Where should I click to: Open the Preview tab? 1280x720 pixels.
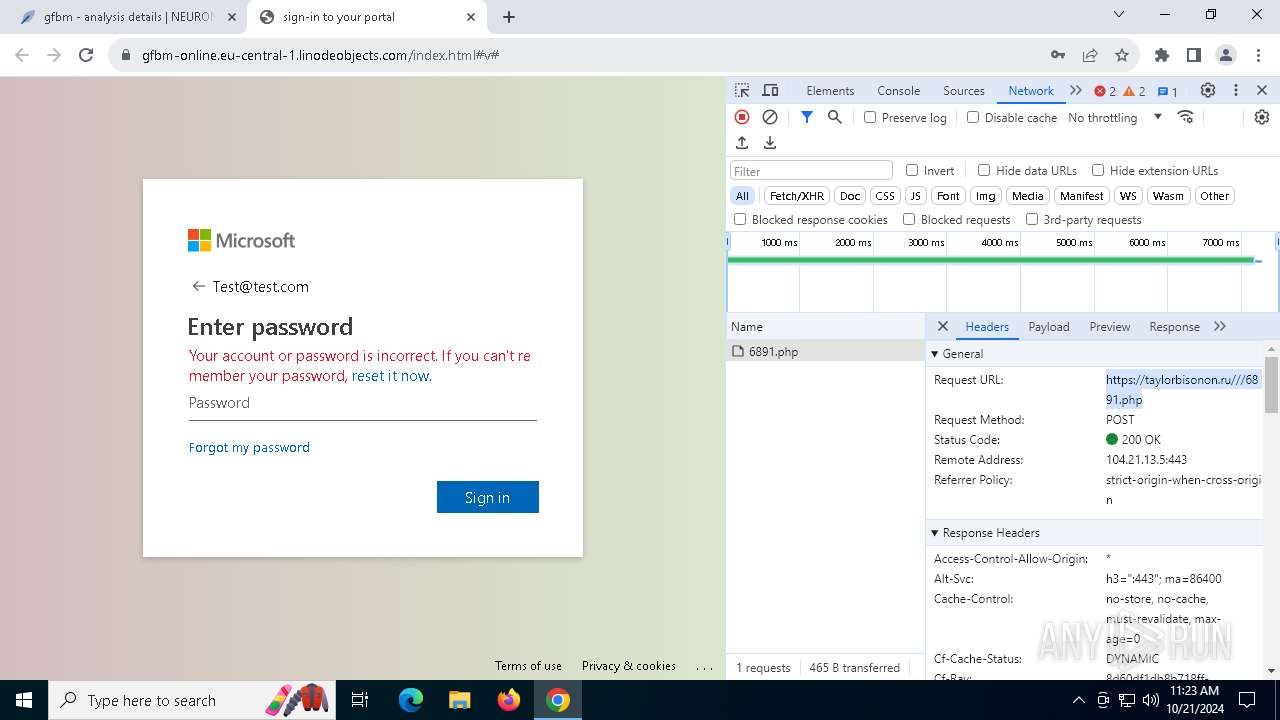(x=1110, y=327)
